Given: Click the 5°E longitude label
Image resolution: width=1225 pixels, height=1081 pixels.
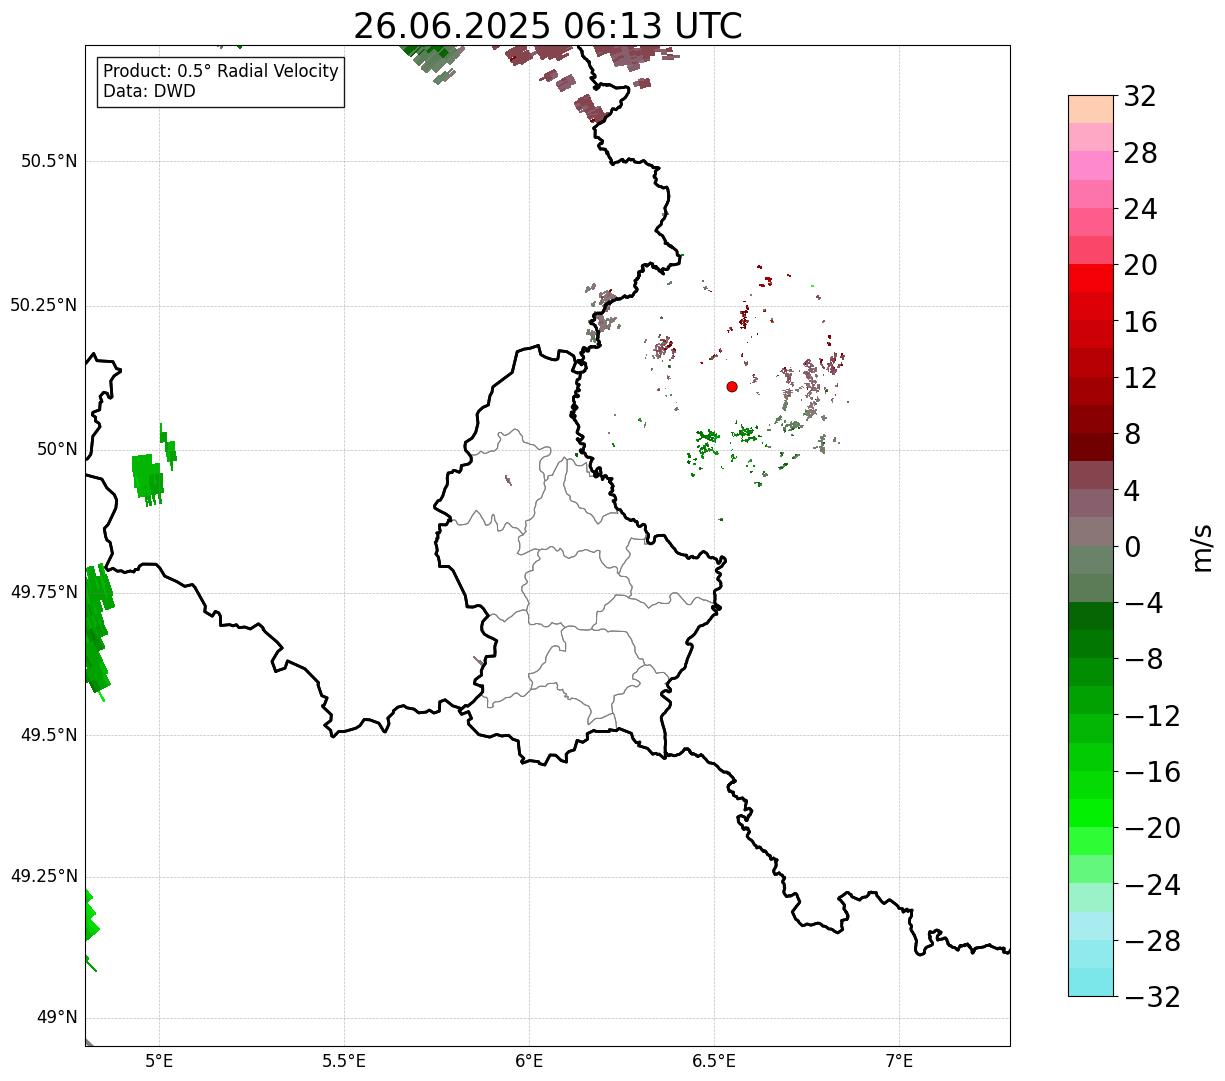Looking at the screenshot, I should (x=159, y=1060).
